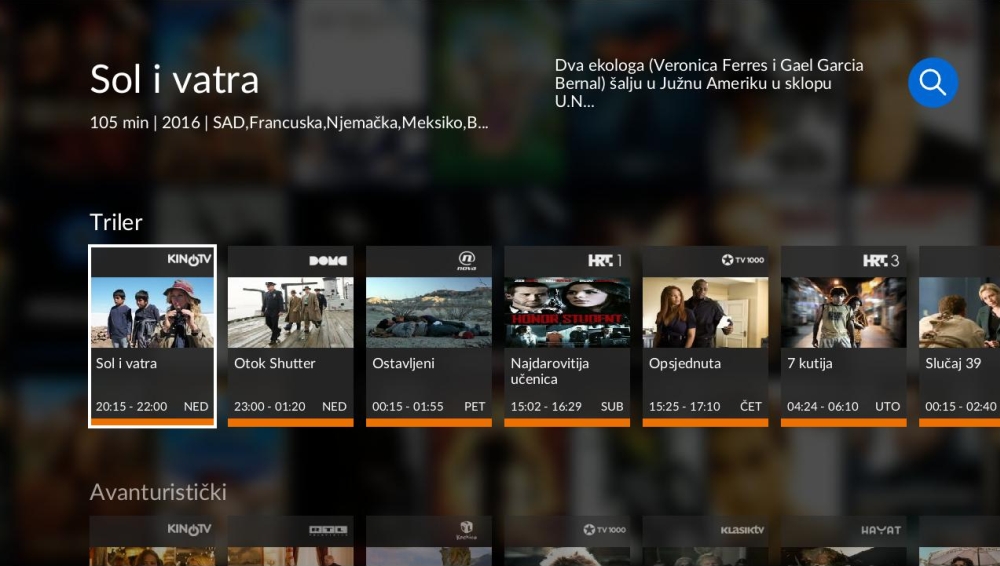This screenshot has height=566, width=1000.
Task: Click 15:25 - 17:10 airing time
Action: click(684, 406)
